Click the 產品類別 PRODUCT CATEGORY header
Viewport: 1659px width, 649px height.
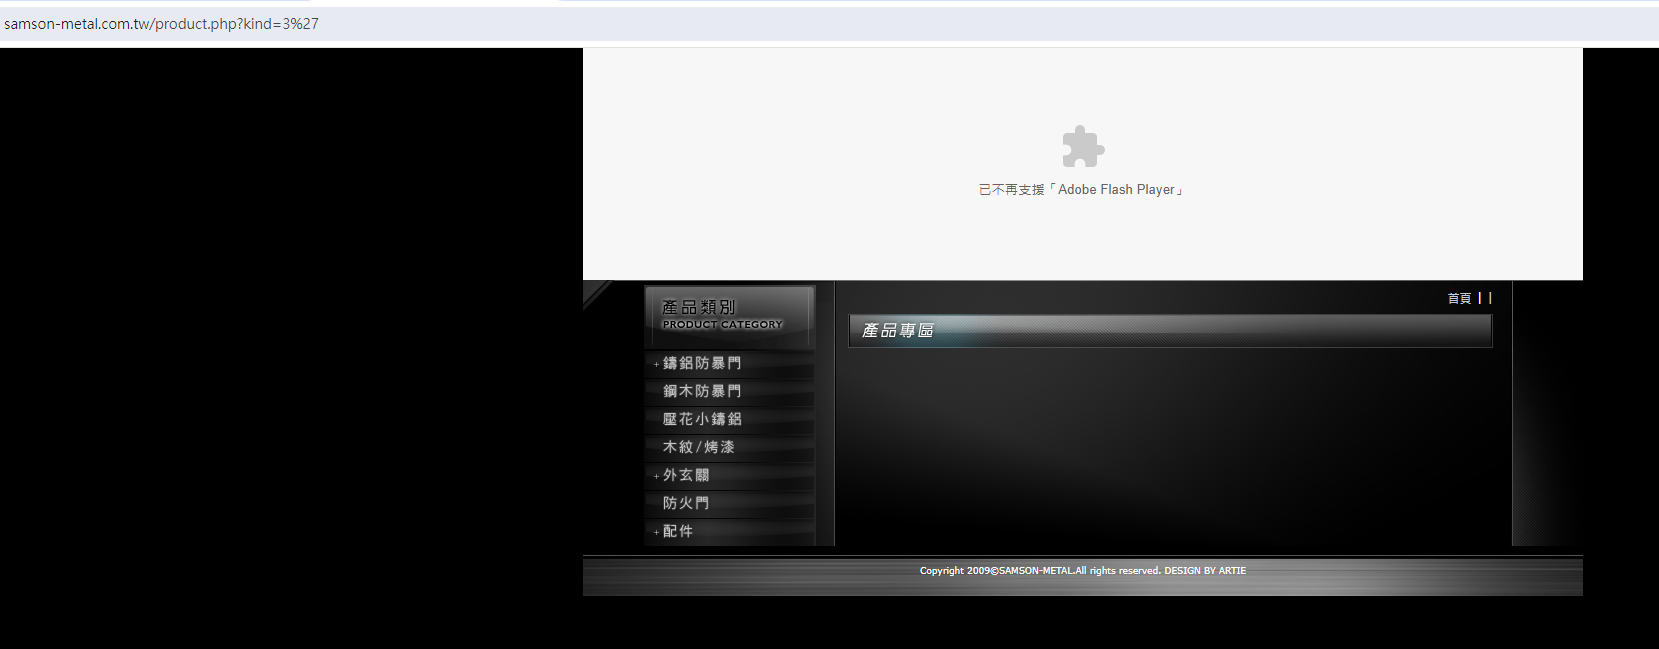[729, 316]
